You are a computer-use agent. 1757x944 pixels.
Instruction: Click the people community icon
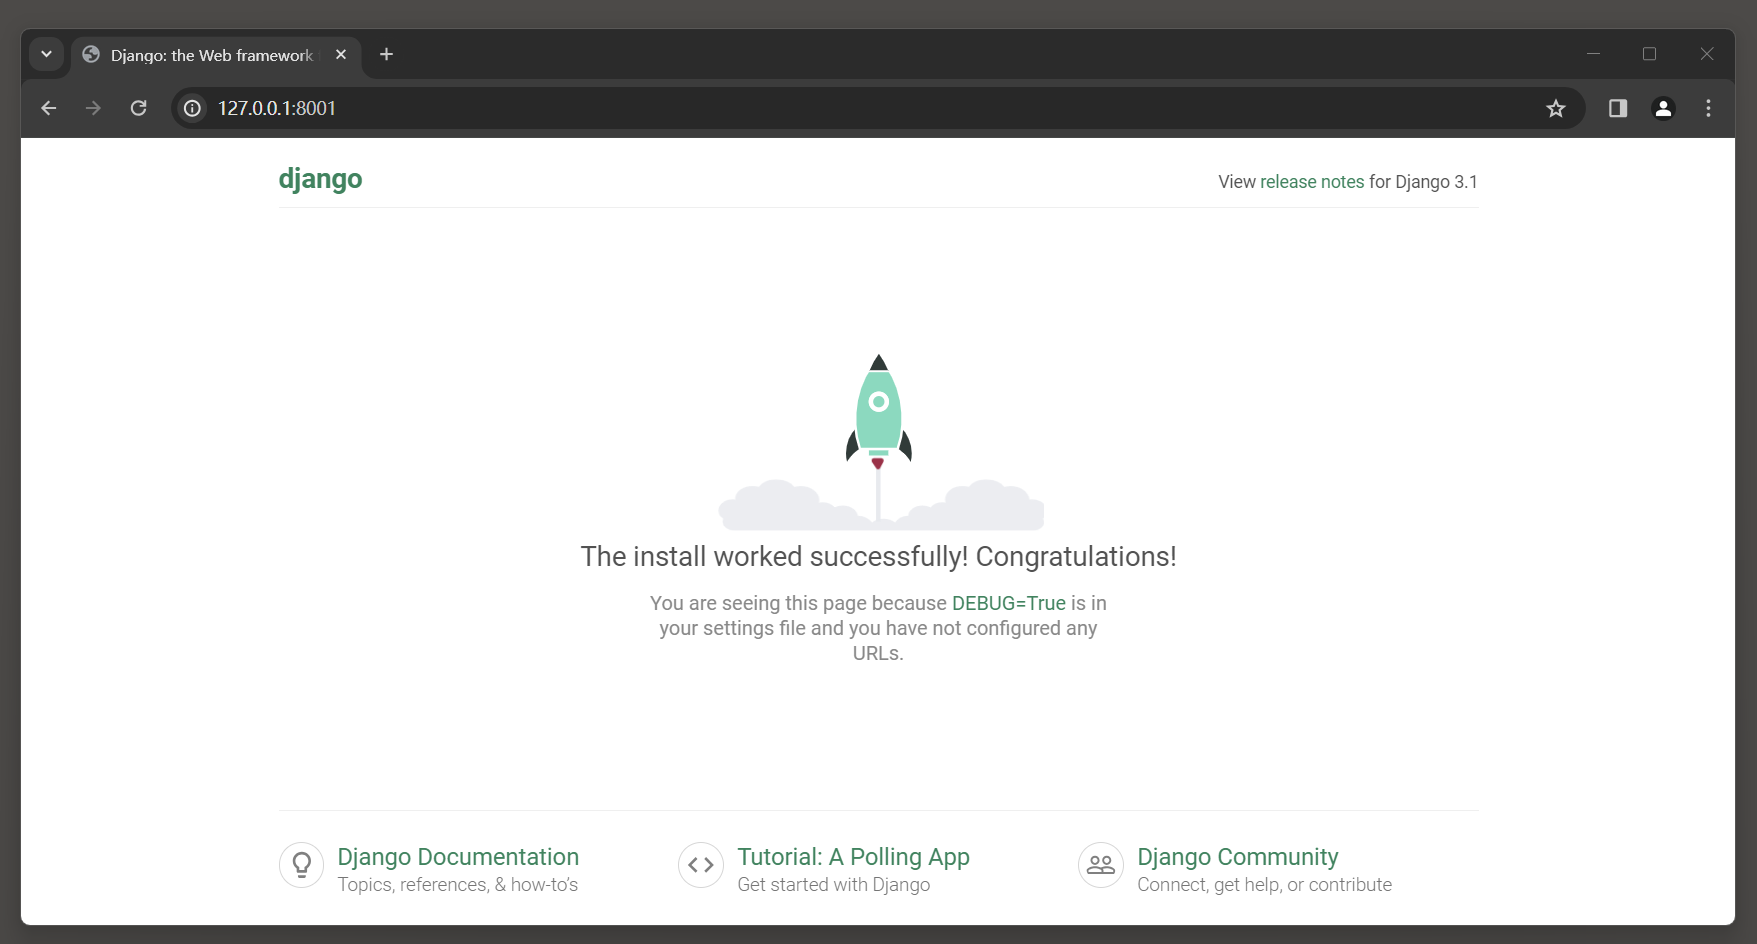[1101, 865]
